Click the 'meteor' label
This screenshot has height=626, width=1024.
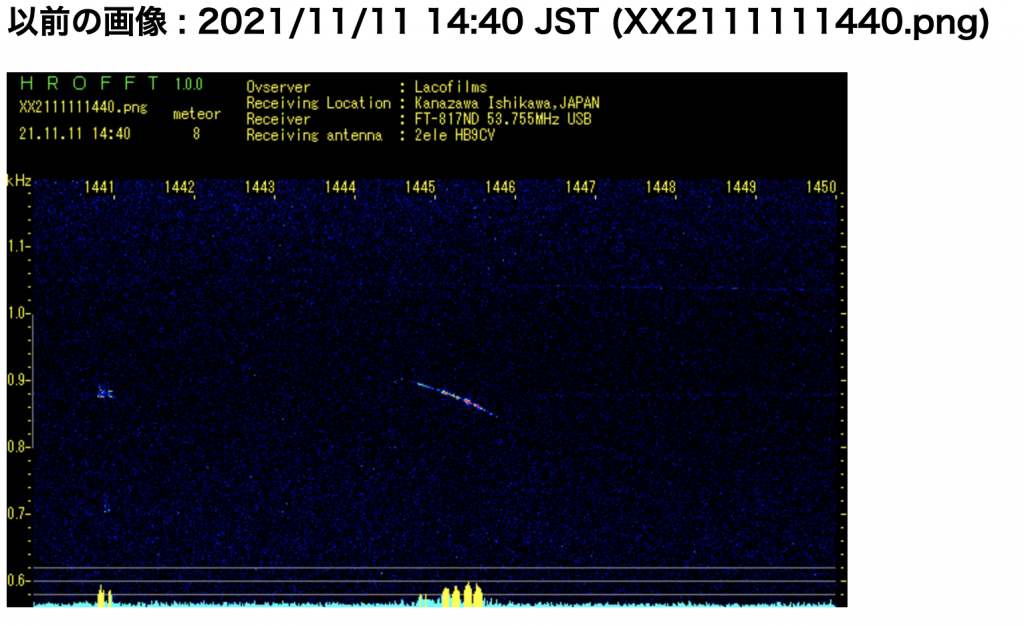pyautogui.click(x=197, y=114)
